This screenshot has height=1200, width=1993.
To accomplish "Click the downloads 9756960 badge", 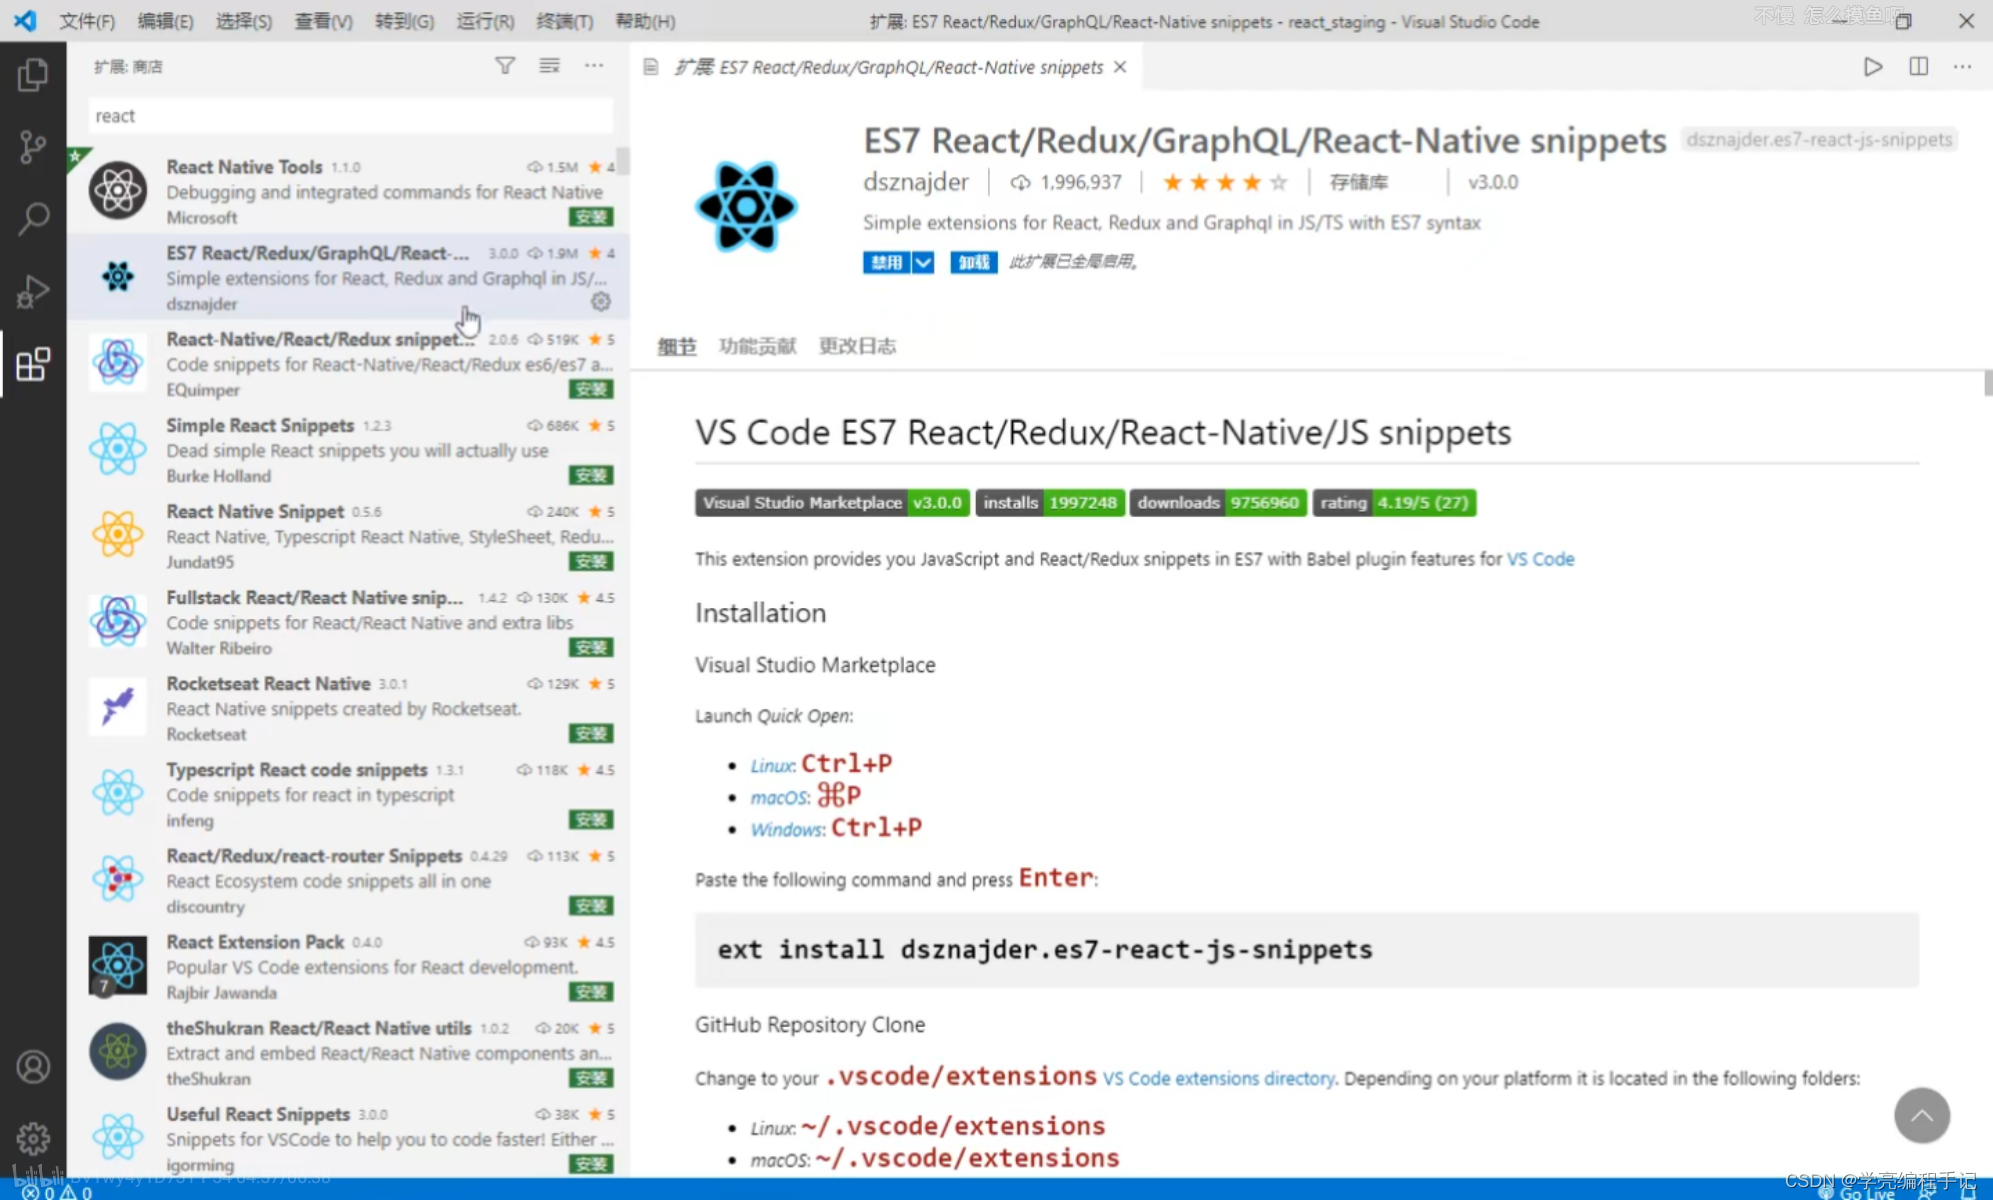I will [x=1217, y=502].
